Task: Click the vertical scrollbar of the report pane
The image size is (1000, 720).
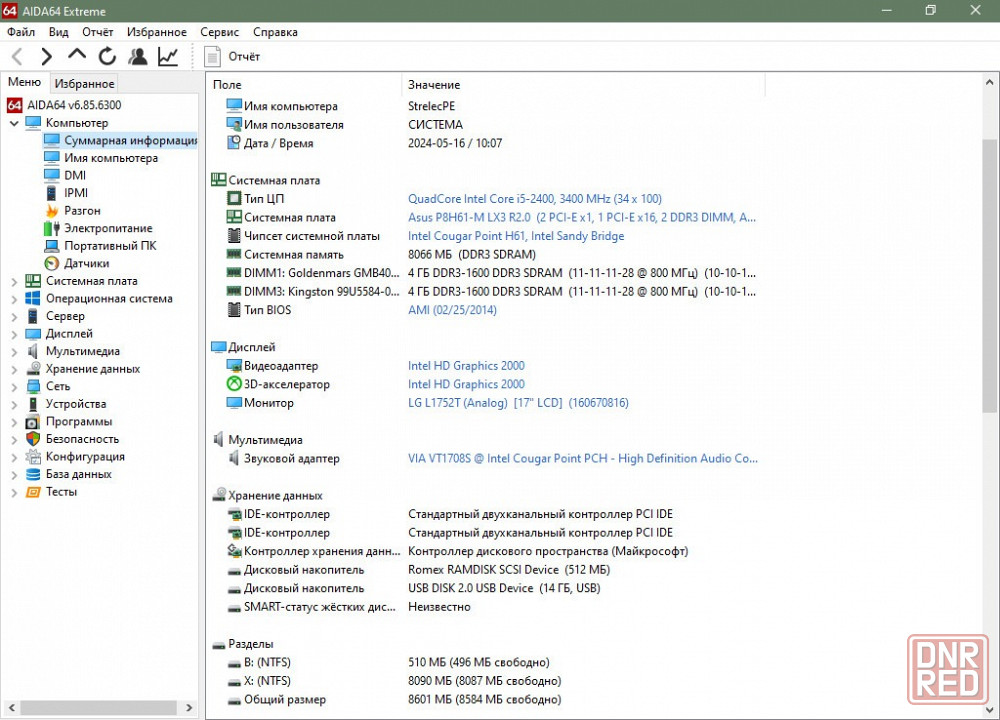Action: [x=989, y=276]
